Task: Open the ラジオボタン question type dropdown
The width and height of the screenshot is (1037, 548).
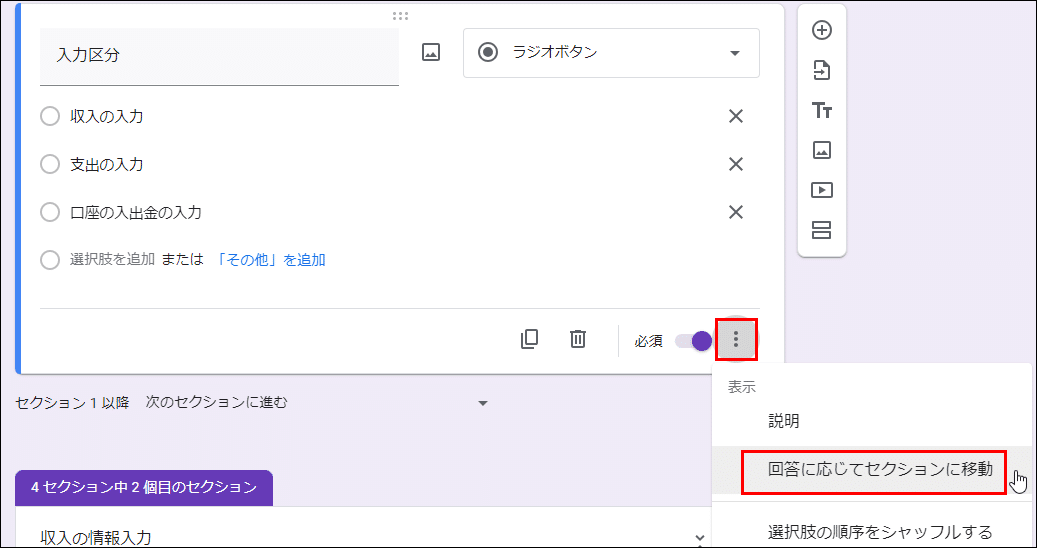Action: (x=611, y=53)
